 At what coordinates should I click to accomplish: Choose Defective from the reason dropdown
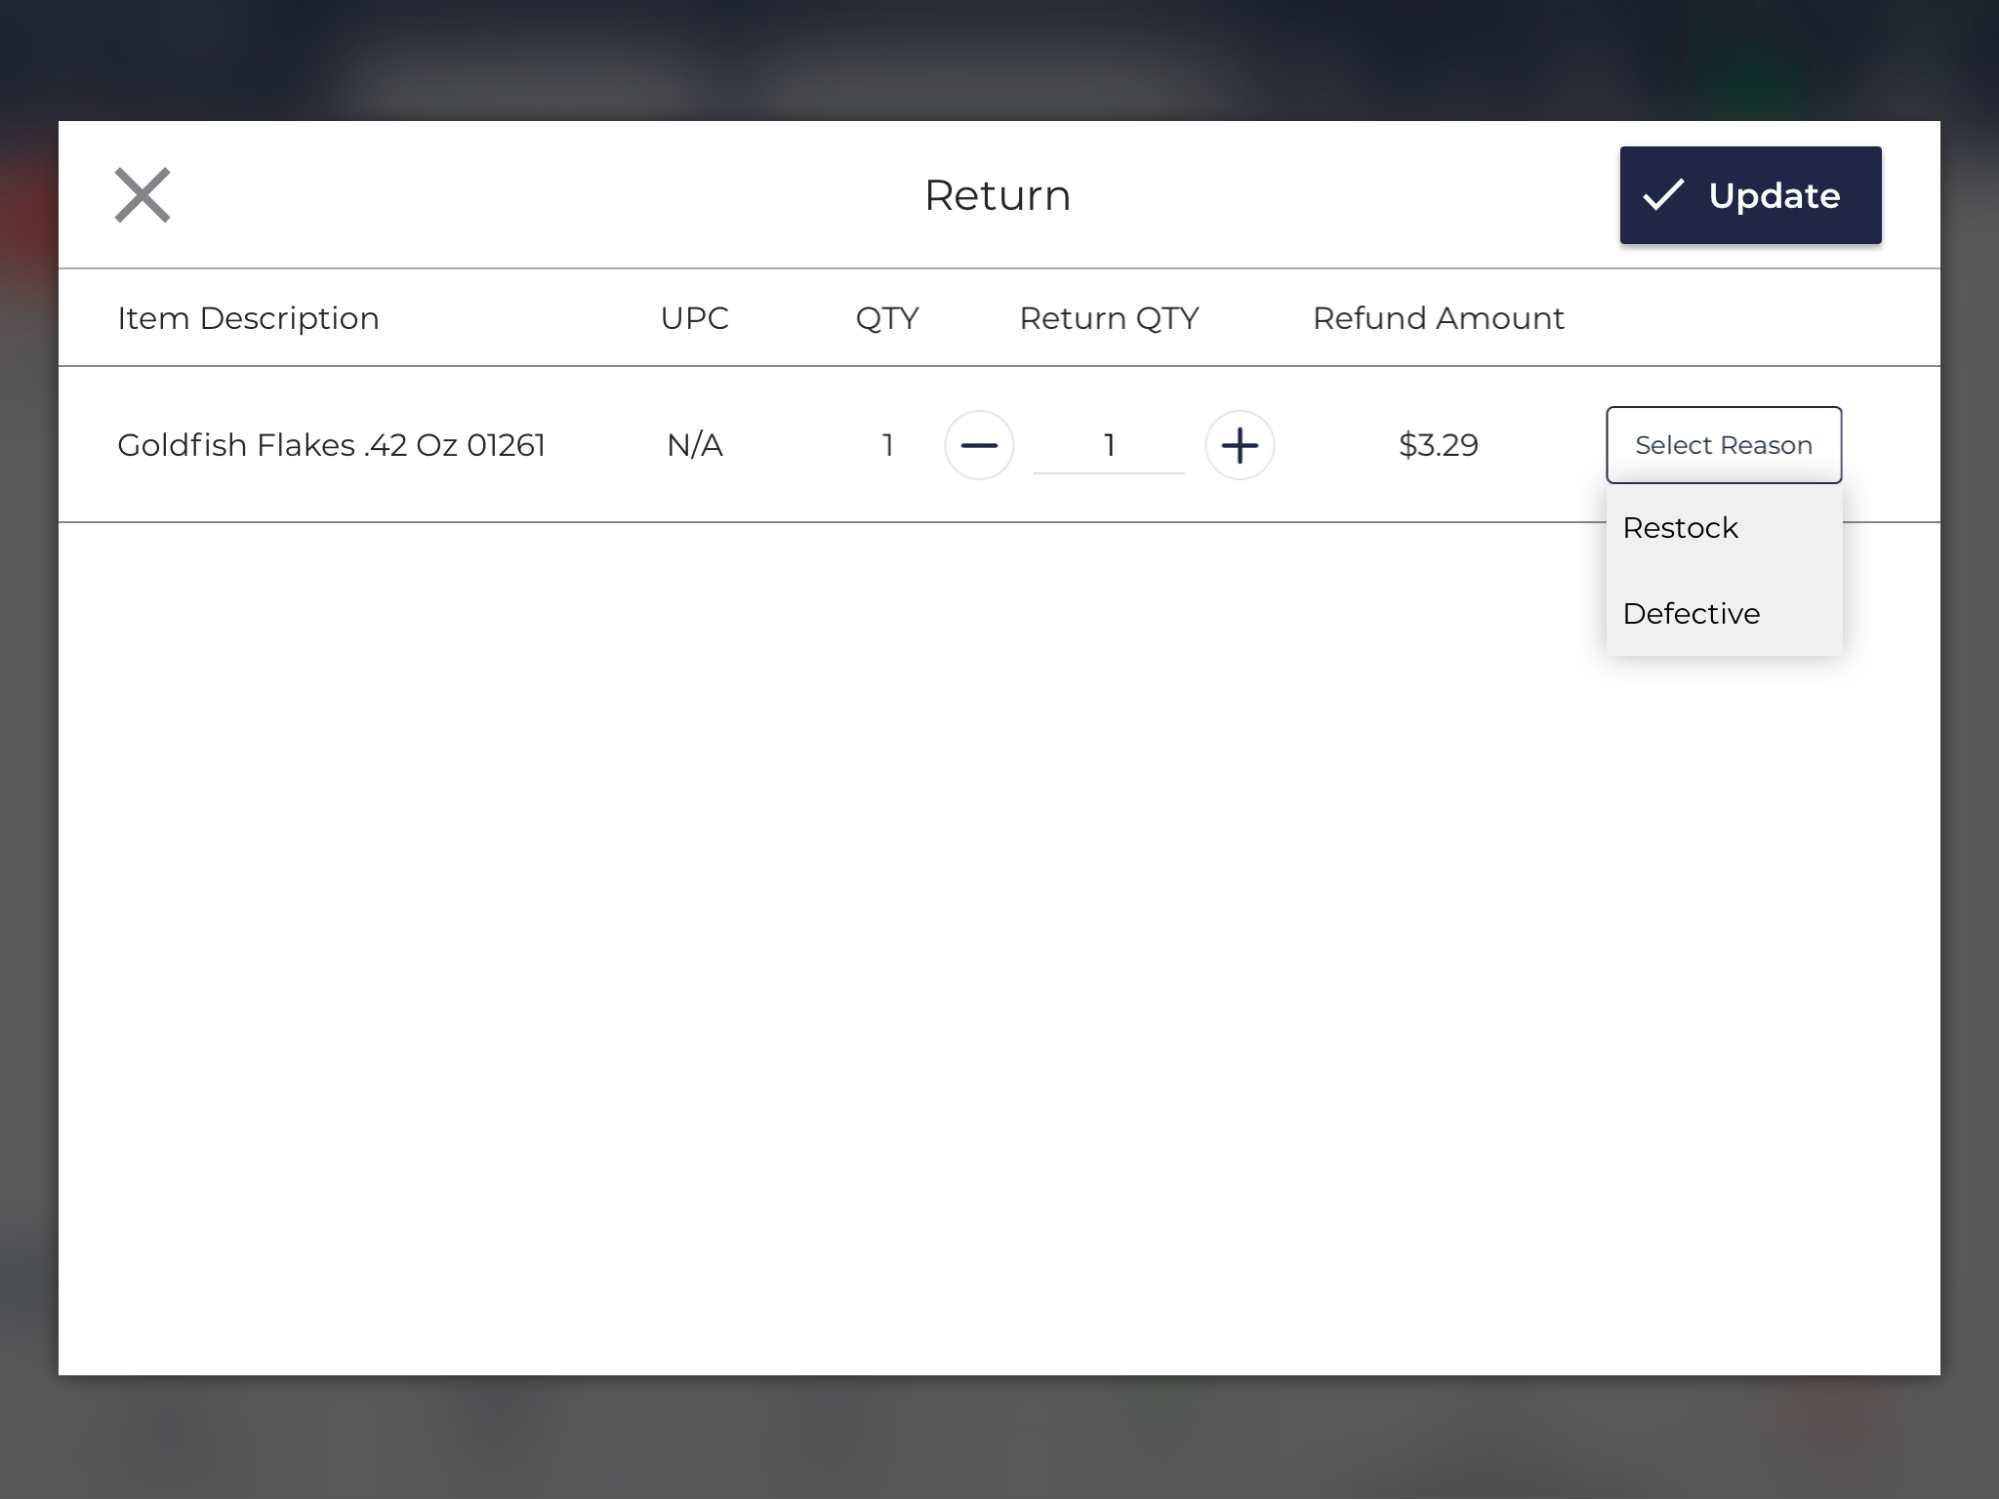(x=1690, y=613)
